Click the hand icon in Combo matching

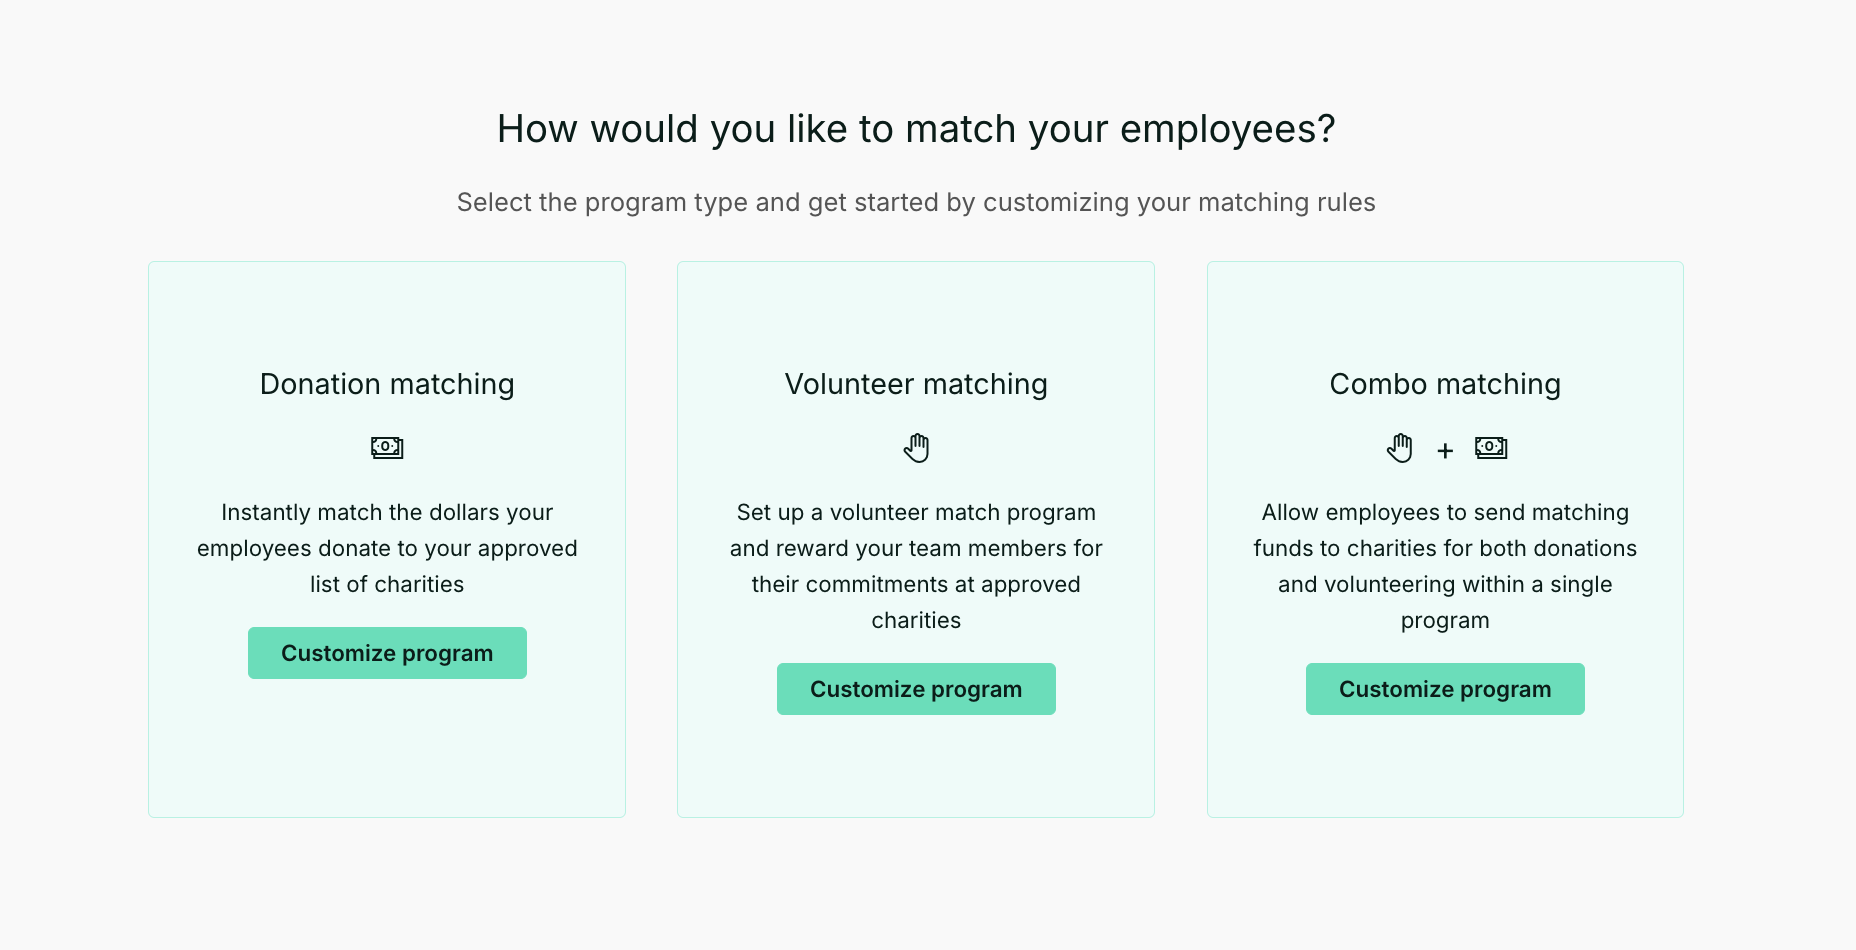tap(1400, 447)
